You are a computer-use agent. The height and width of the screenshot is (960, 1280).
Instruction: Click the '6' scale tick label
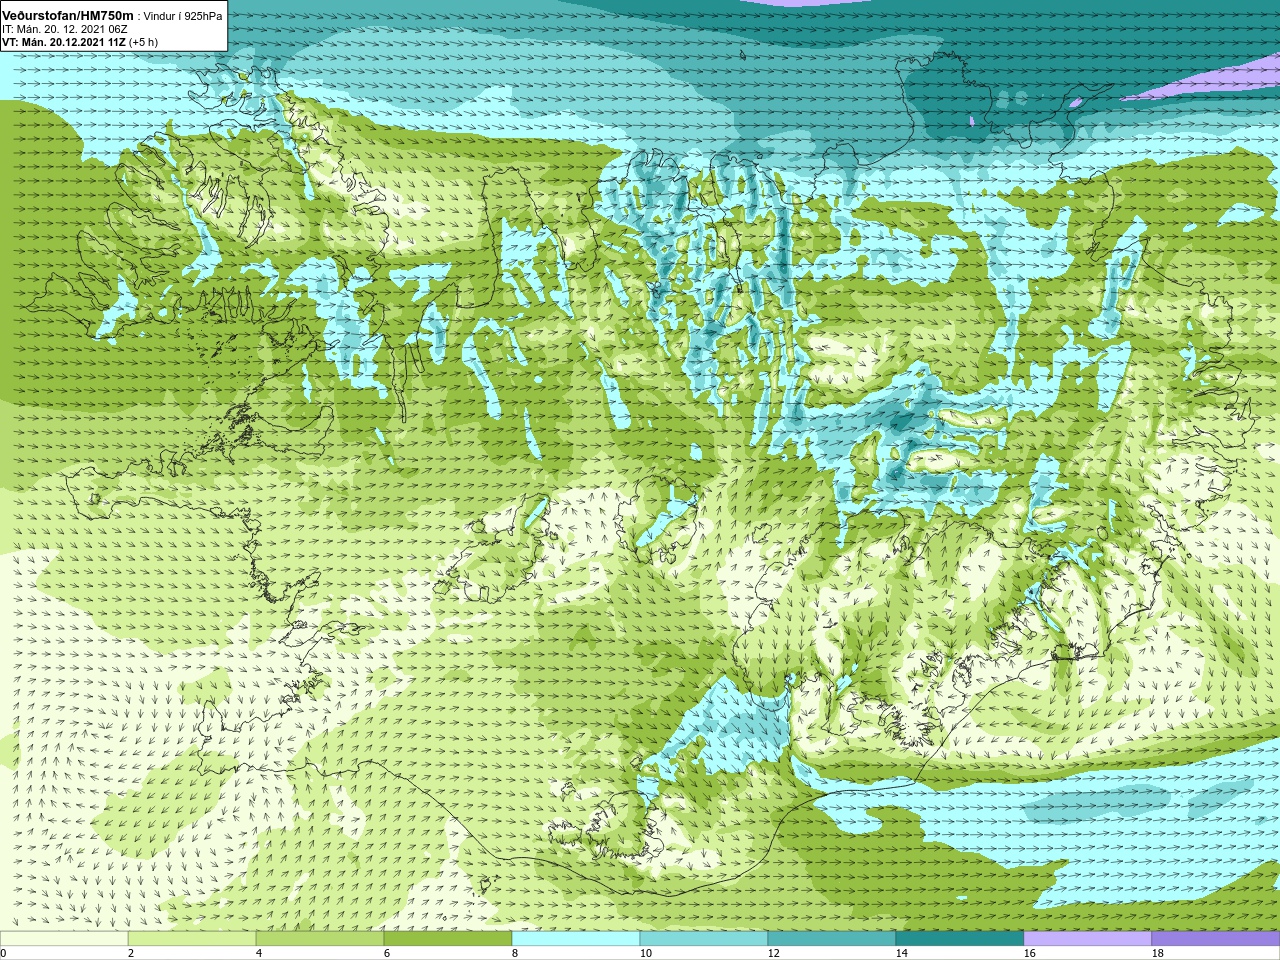[387, 953]
